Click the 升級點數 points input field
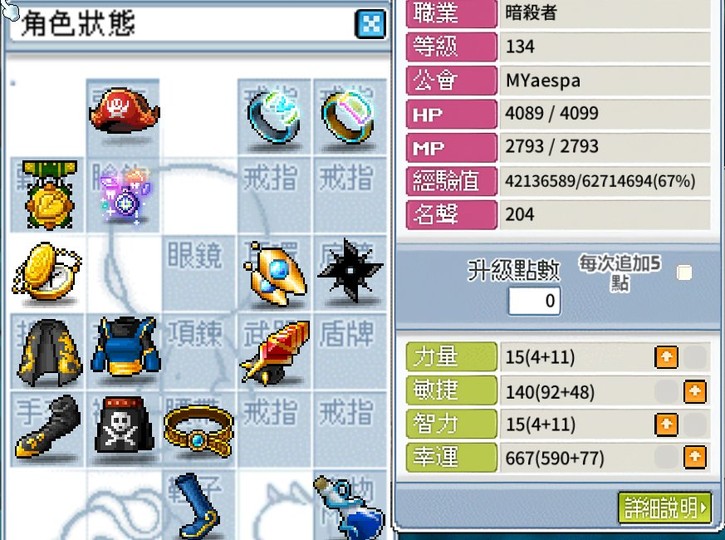The width and height of the screenshot is (725, 540). pos(535,301)
